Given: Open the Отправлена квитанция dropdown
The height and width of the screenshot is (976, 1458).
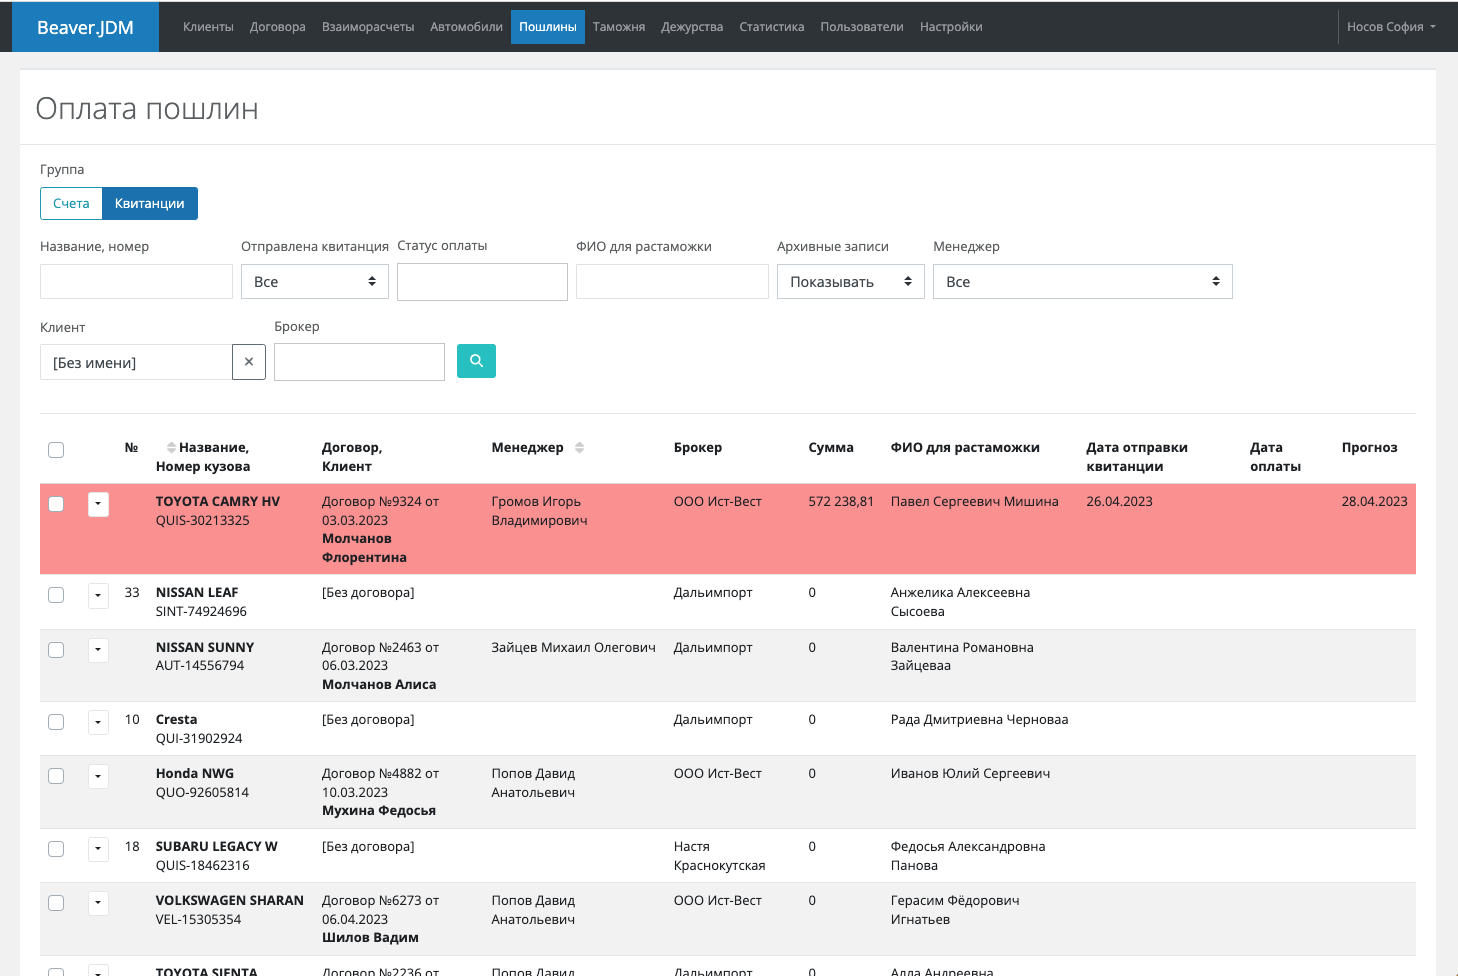Looking at the screenshot, I should (314, 282).
